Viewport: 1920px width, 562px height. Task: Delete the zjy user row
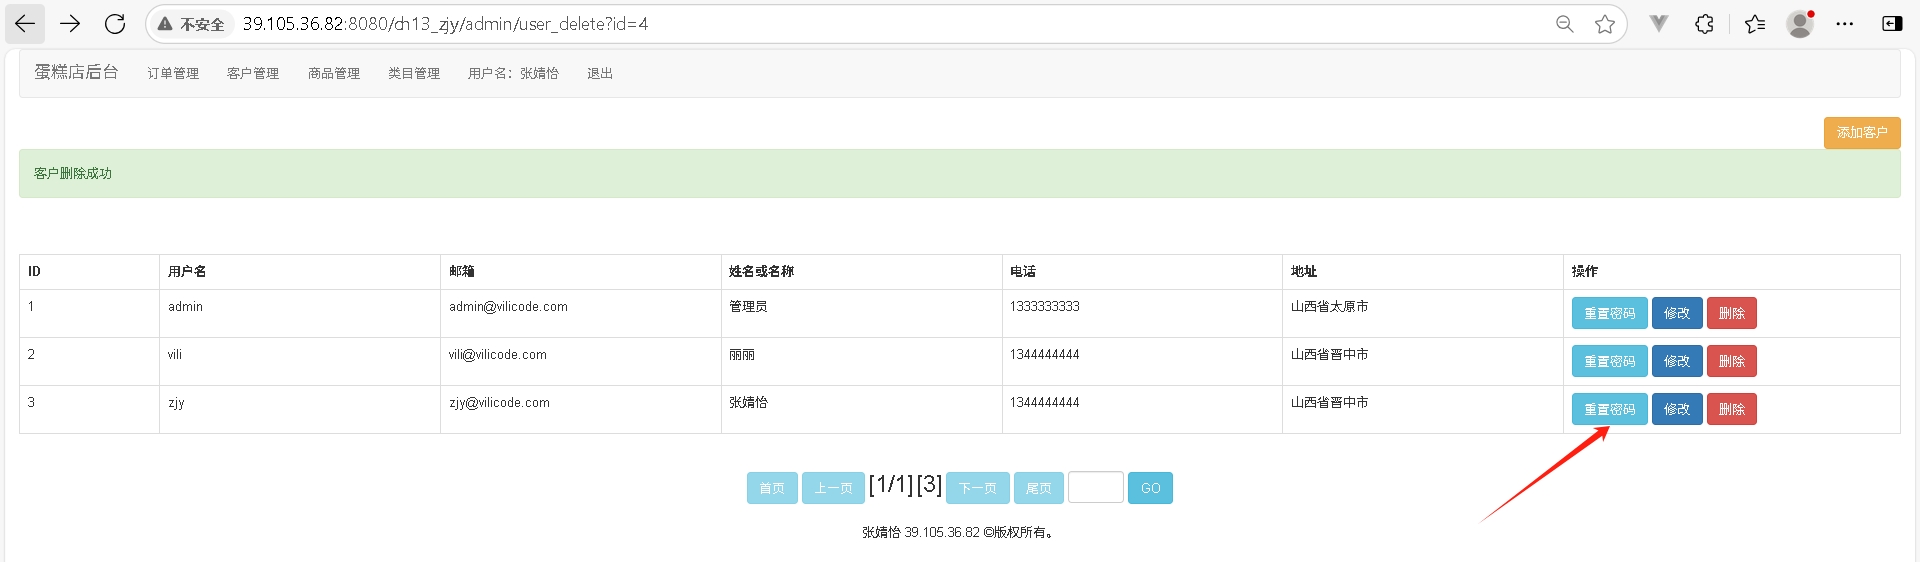1731,409
